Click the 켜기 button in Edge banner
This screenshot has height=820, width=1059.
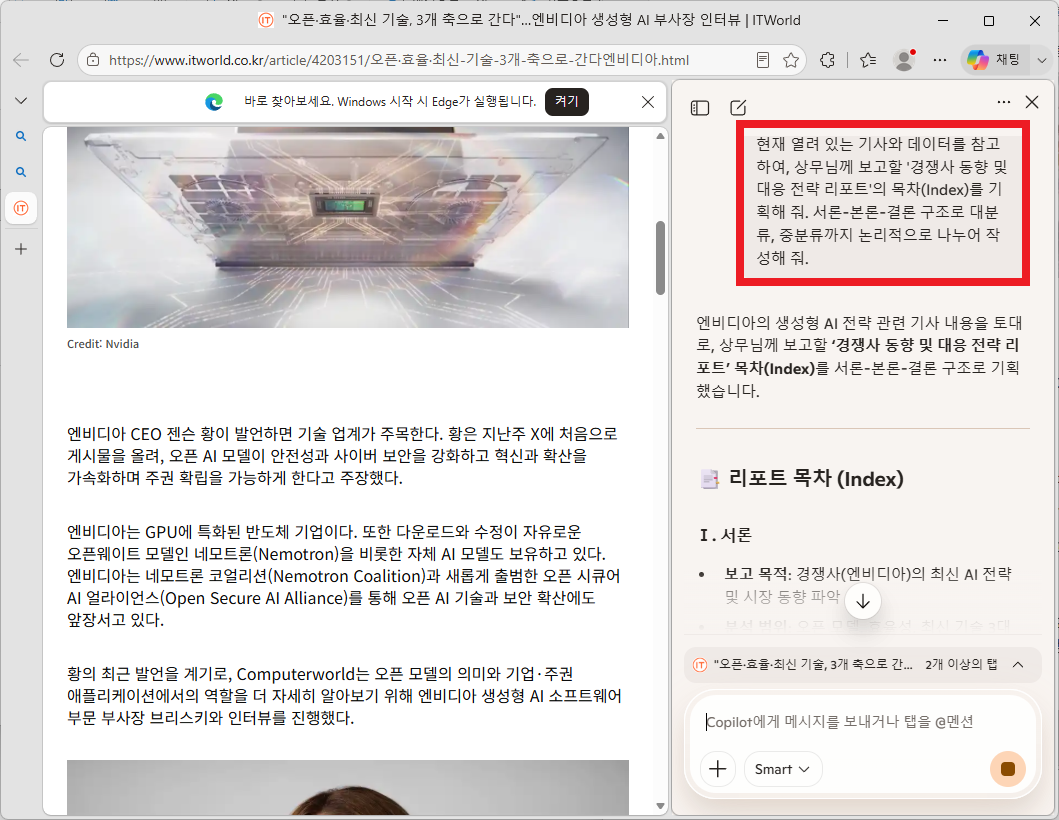point(567,101)
